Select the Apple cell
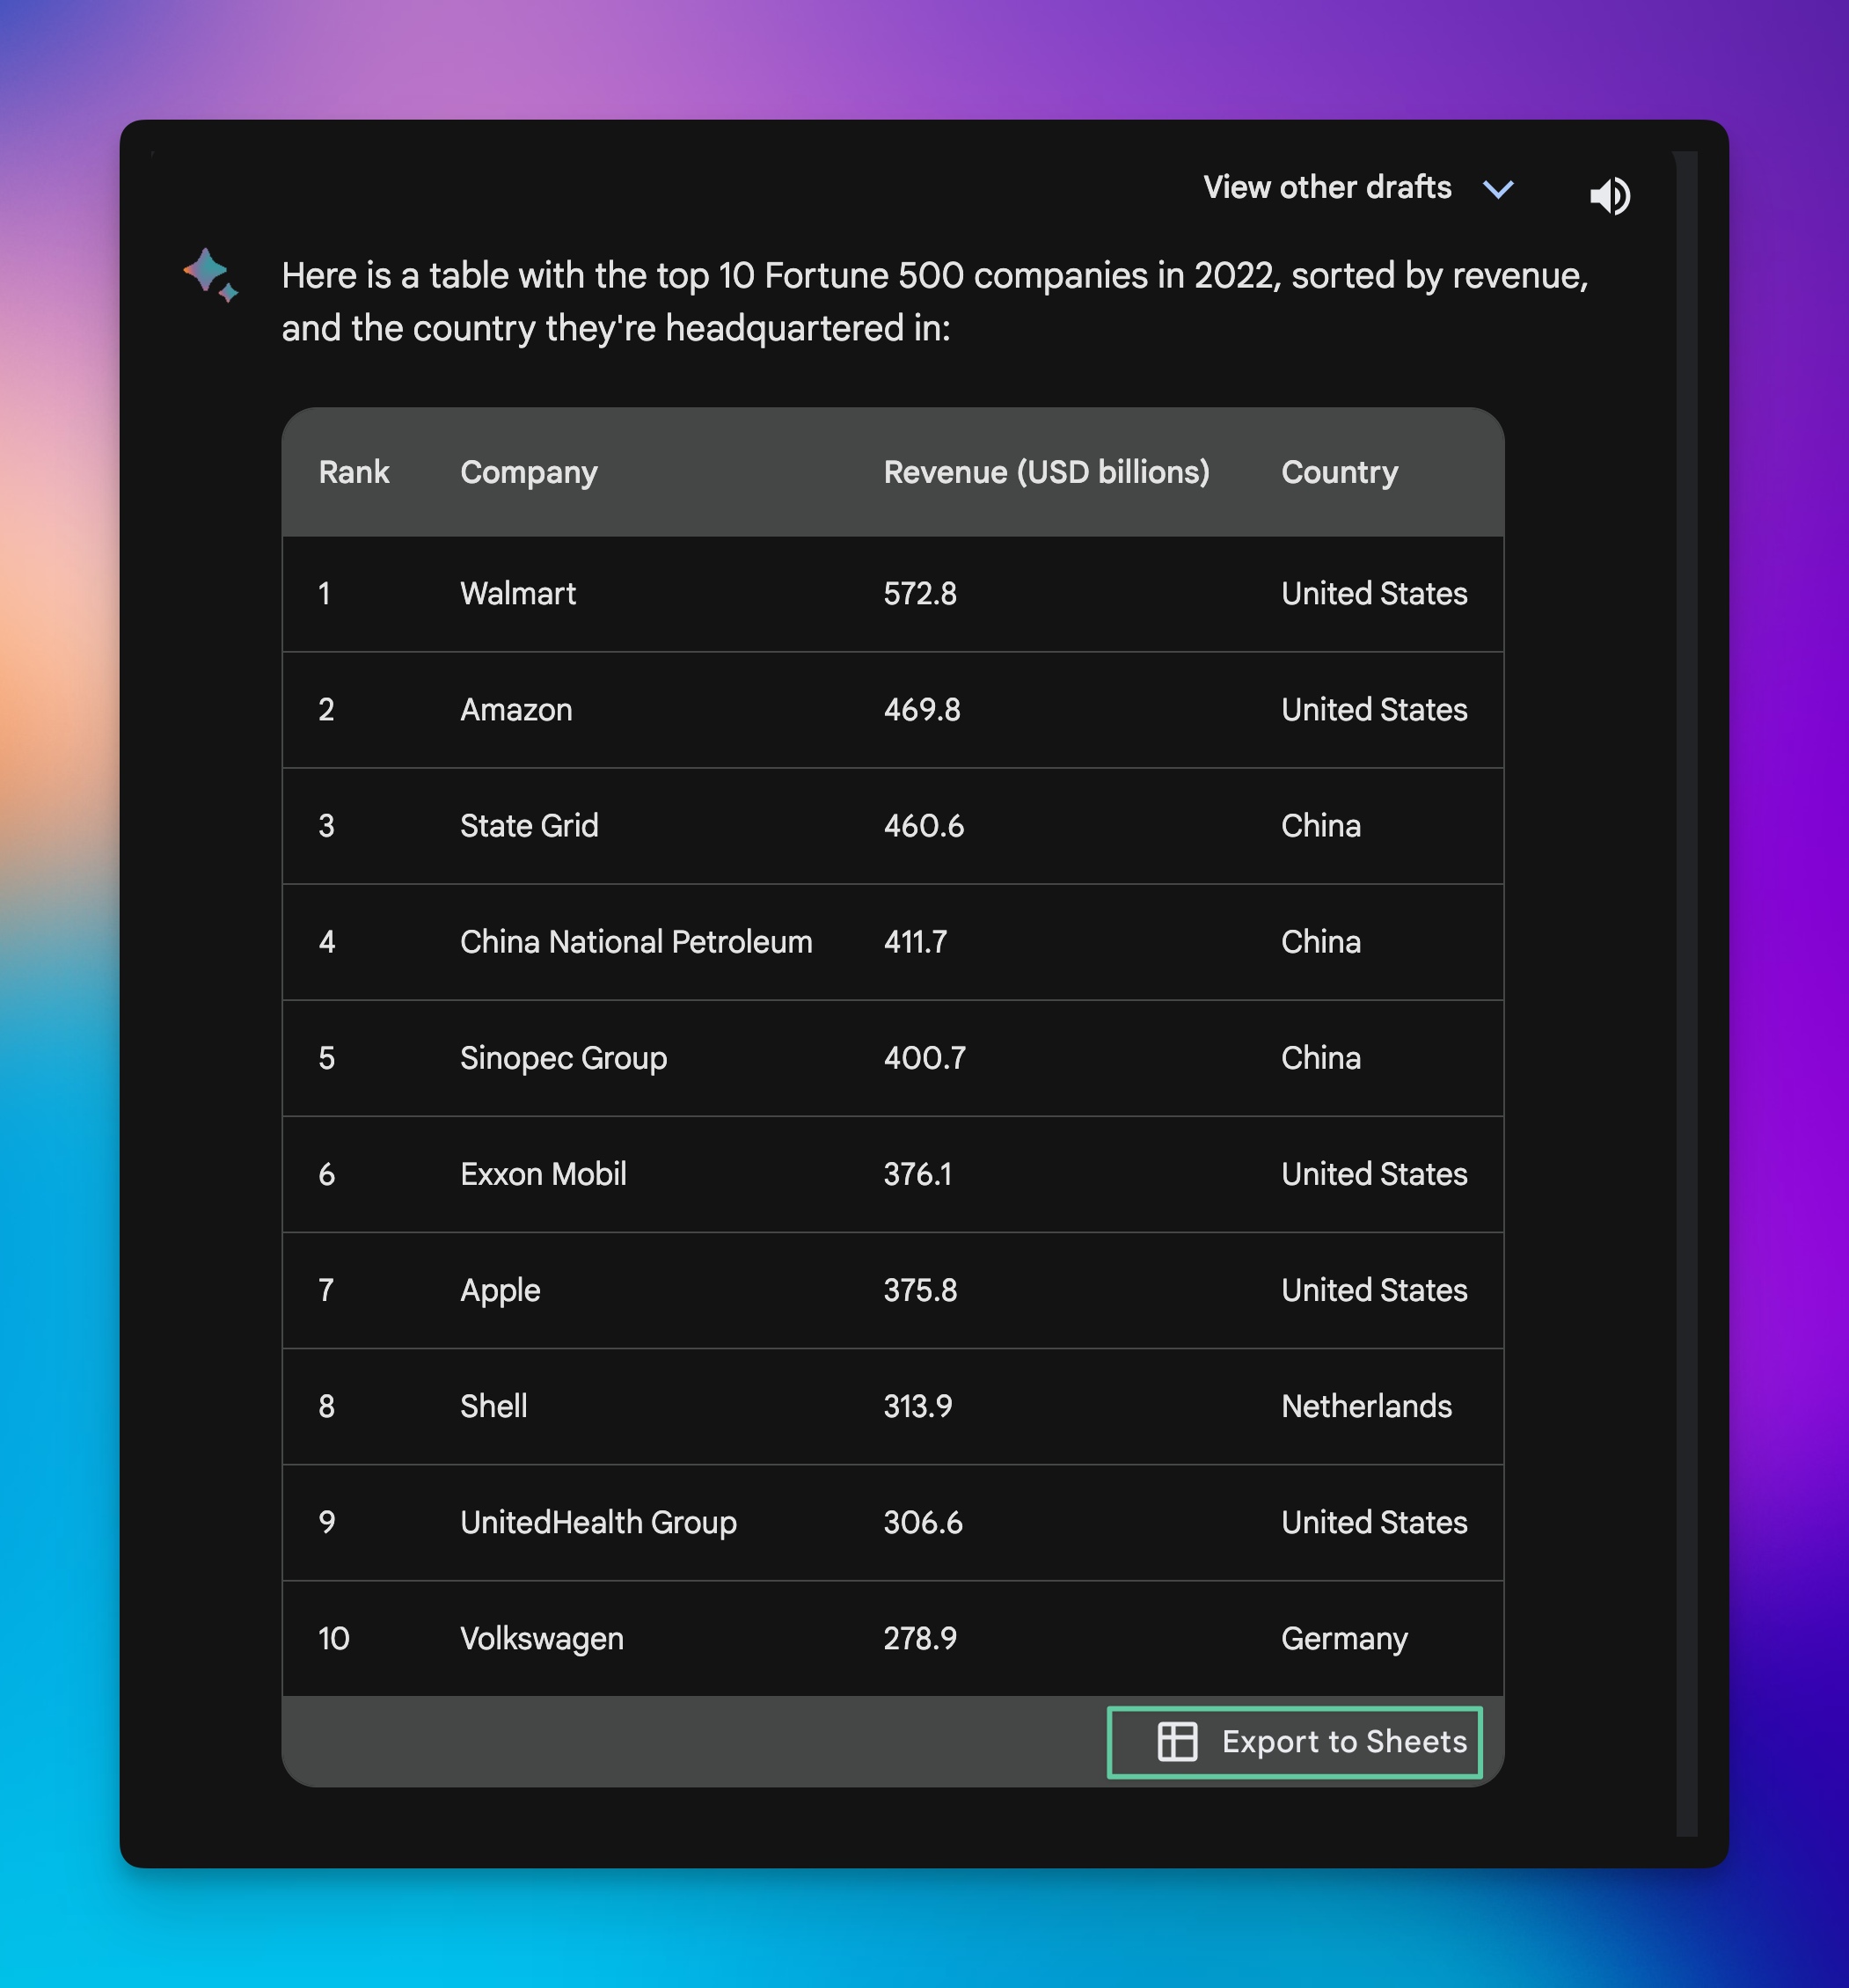This screenshot has width=1849, height=1988. point(500,1291)
